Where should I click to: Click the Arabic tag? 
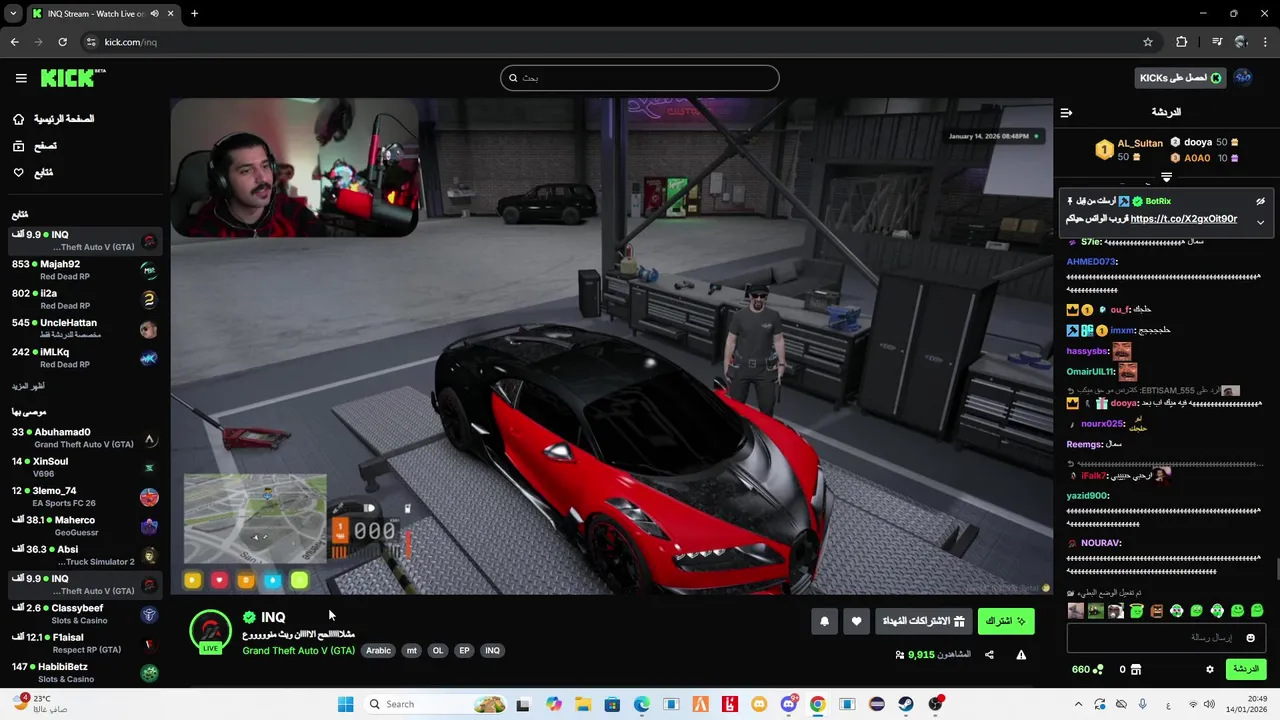click(378, 650)
